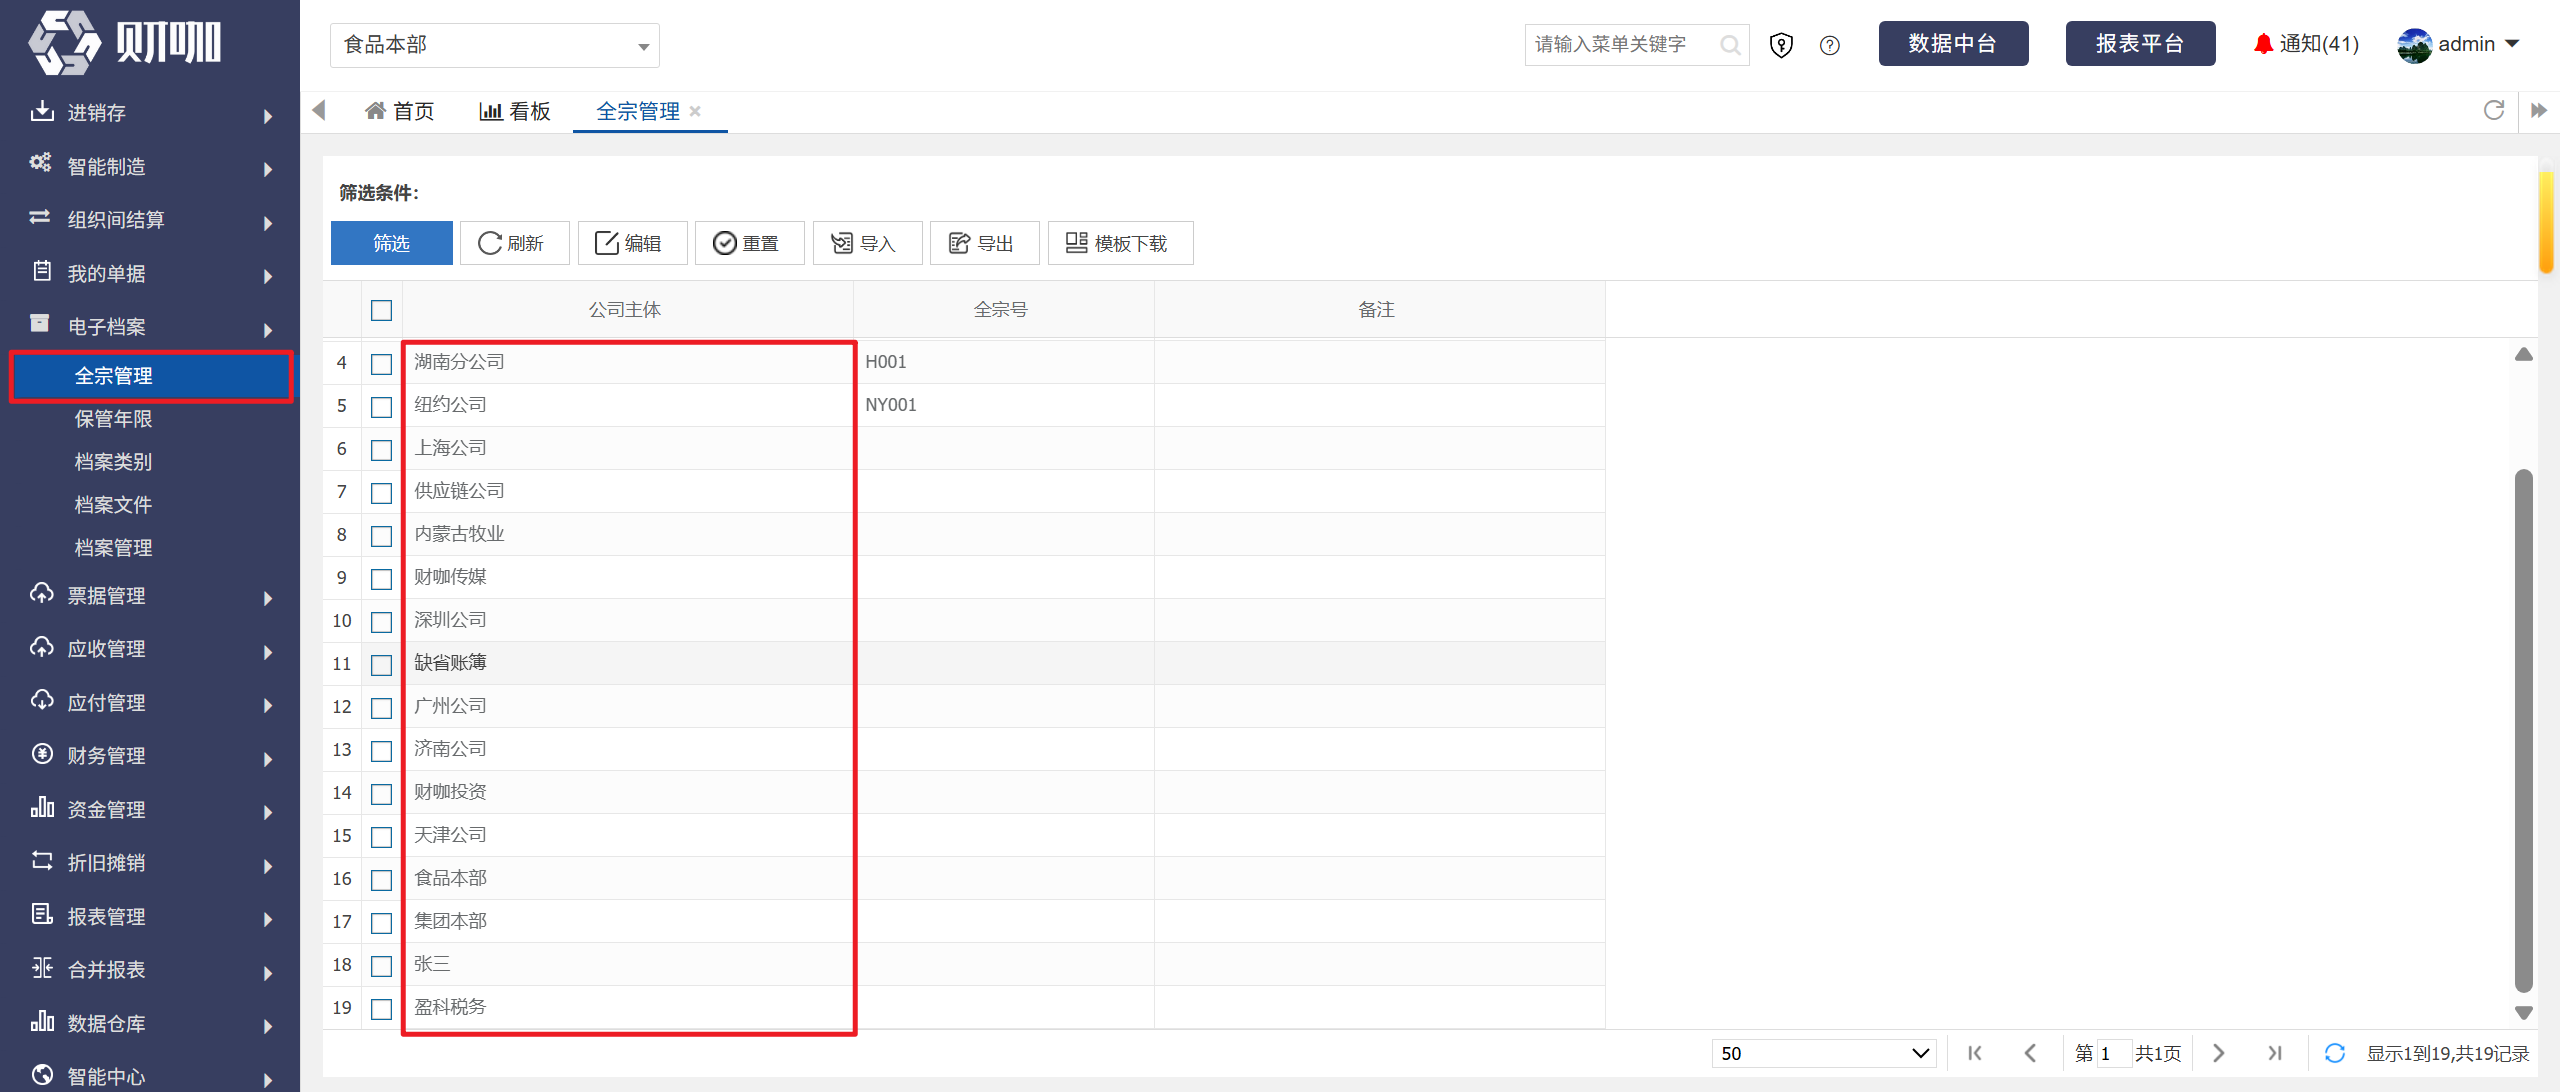Expand the 票据管理 sidebar menu
This screenshot has height=1092, width=2560.
pos(150,596)
